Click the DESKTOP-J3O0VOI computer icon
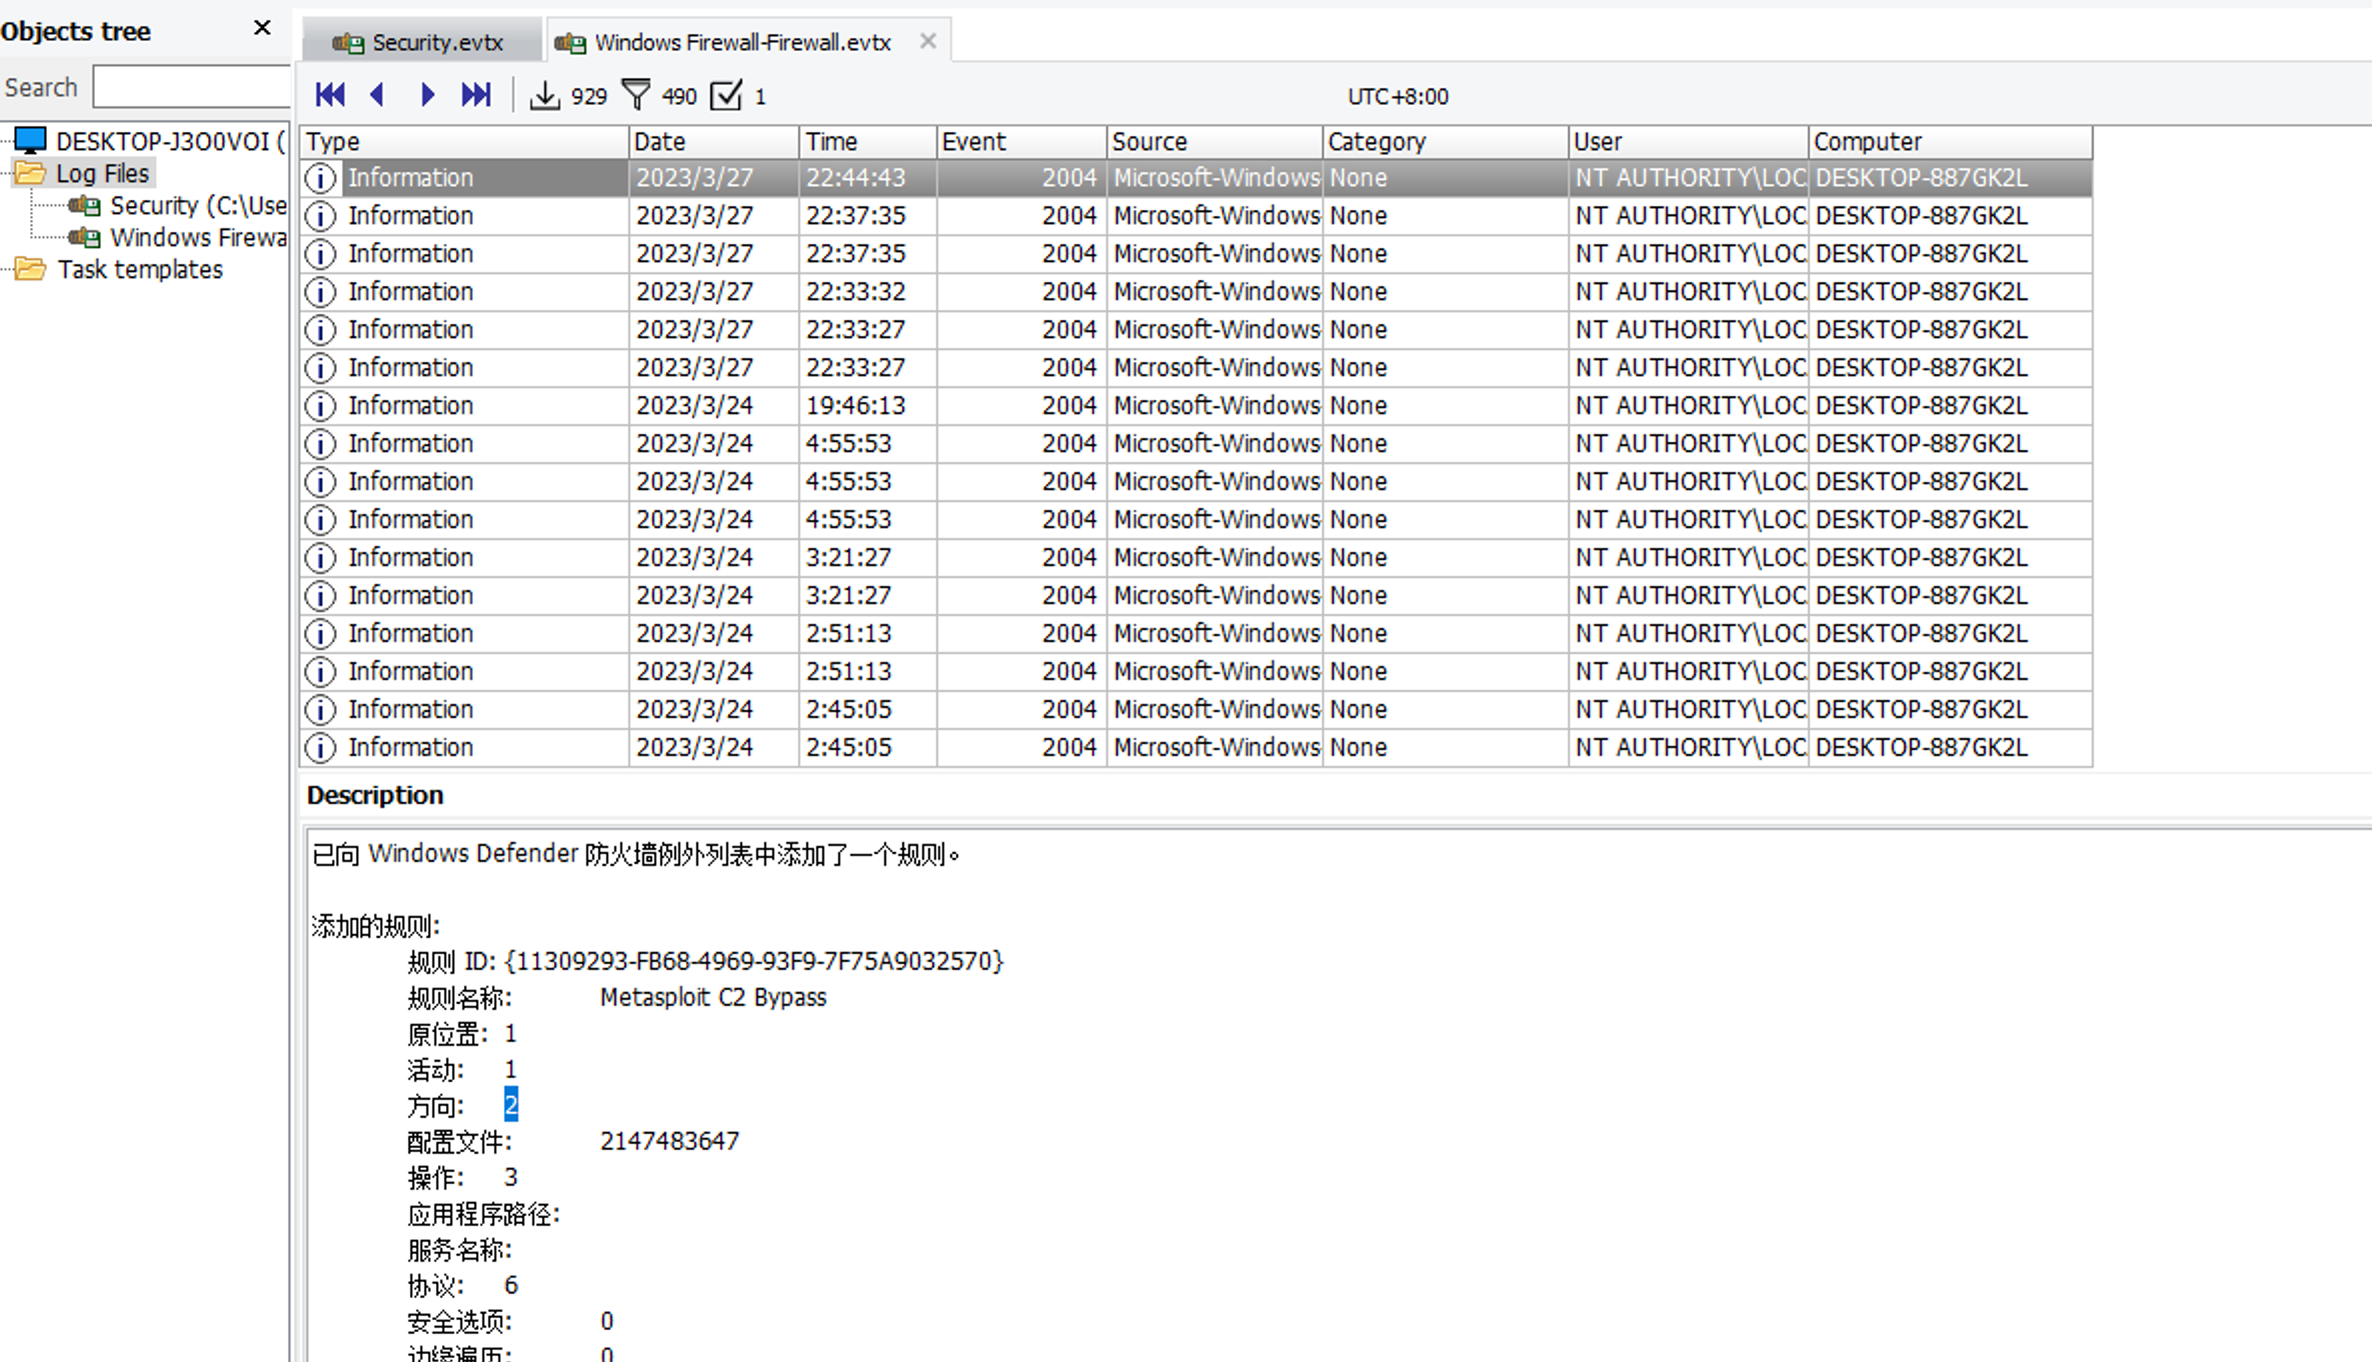This screenshot has height=1362, width=2372. tap(31, 141)
